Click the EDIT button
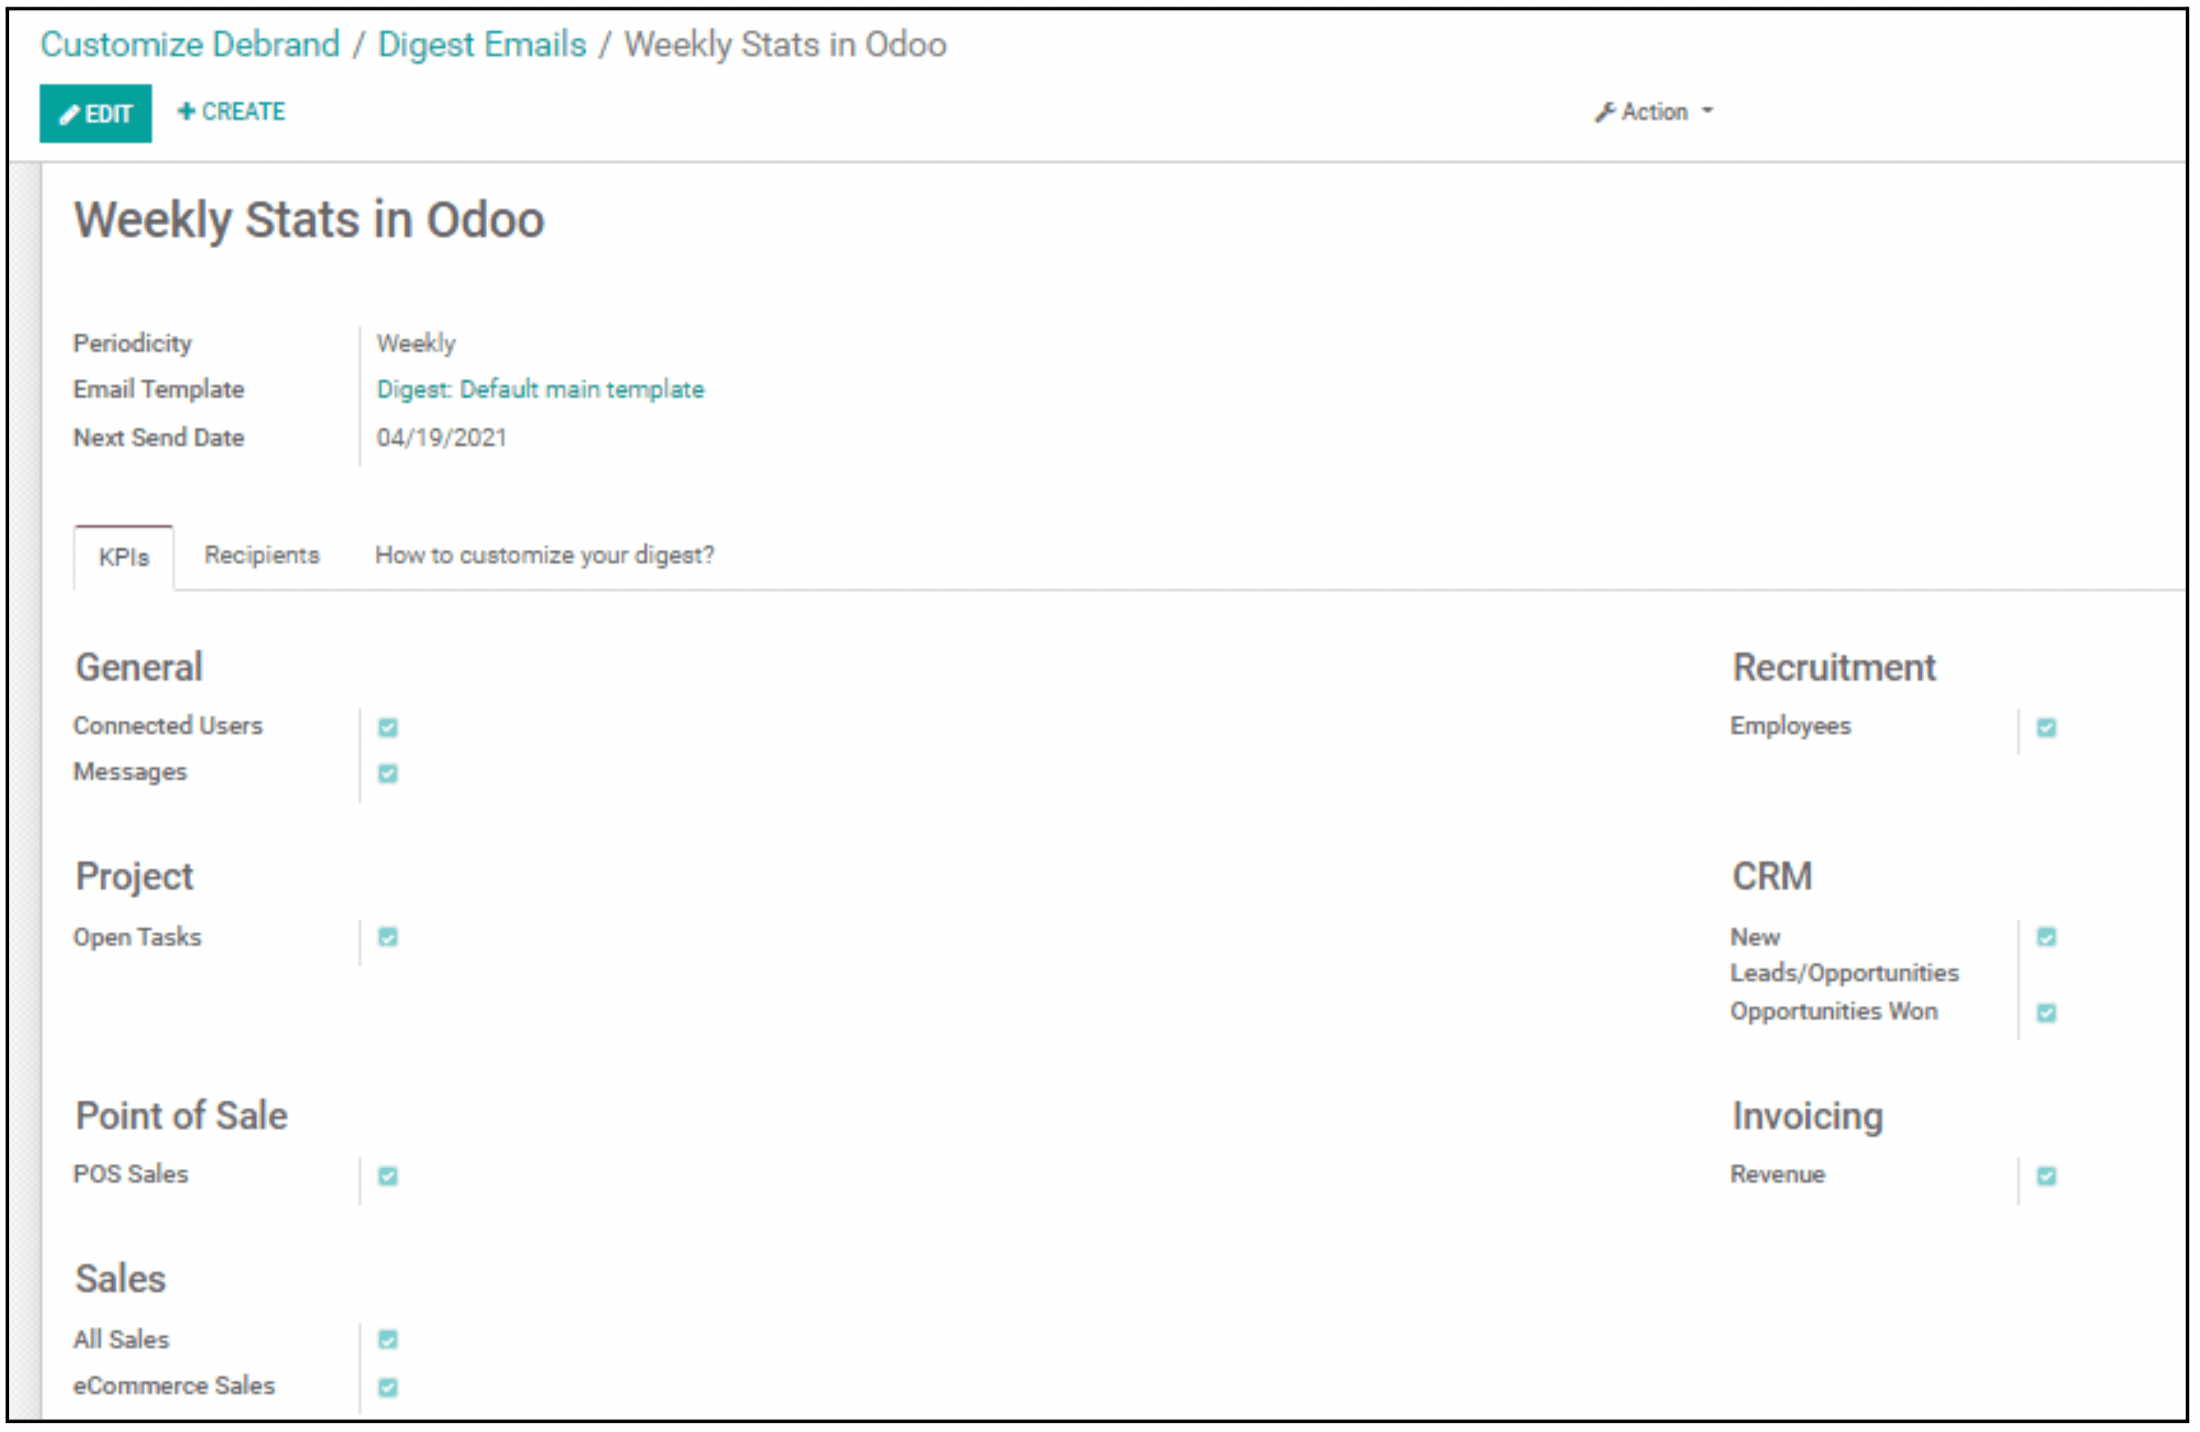2200x1432 pixels. [95, 113]
